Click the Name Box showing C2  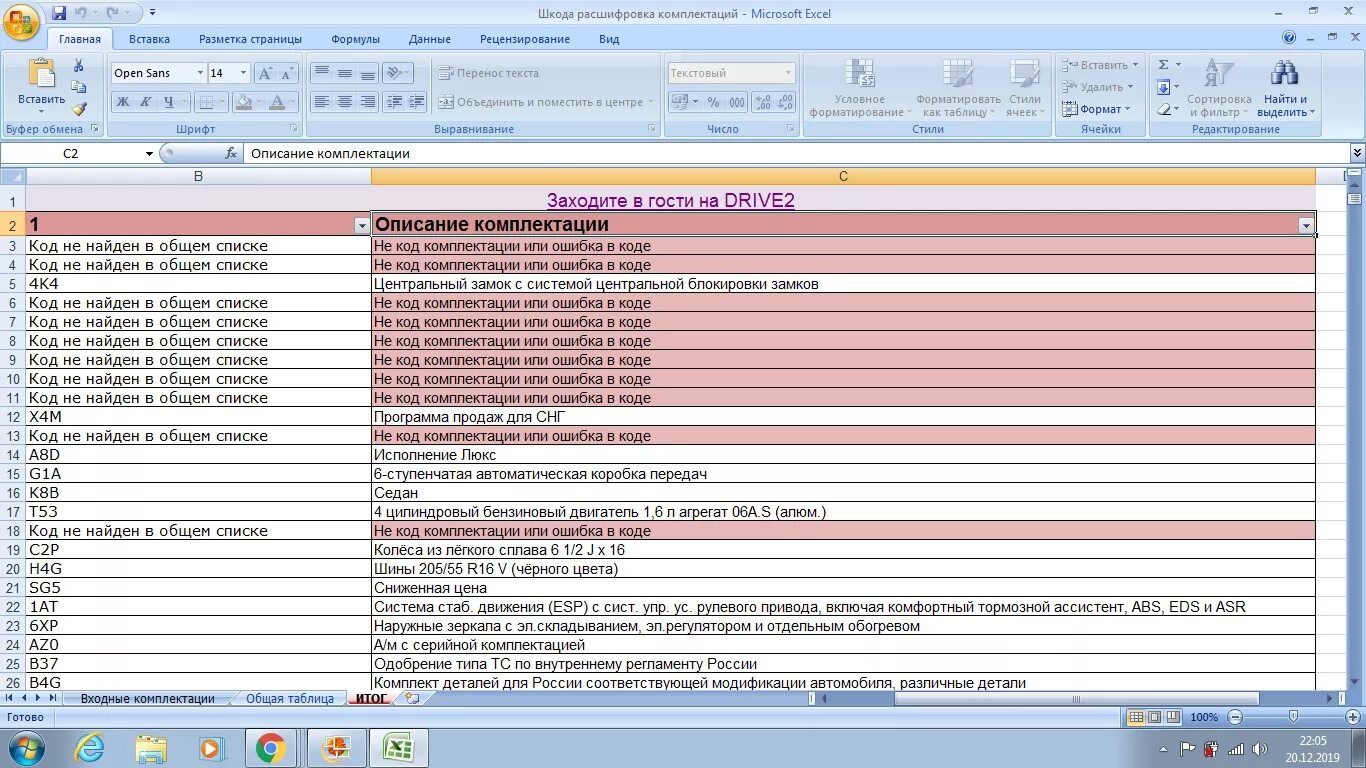pyautogui.click(x=71, y=154)
